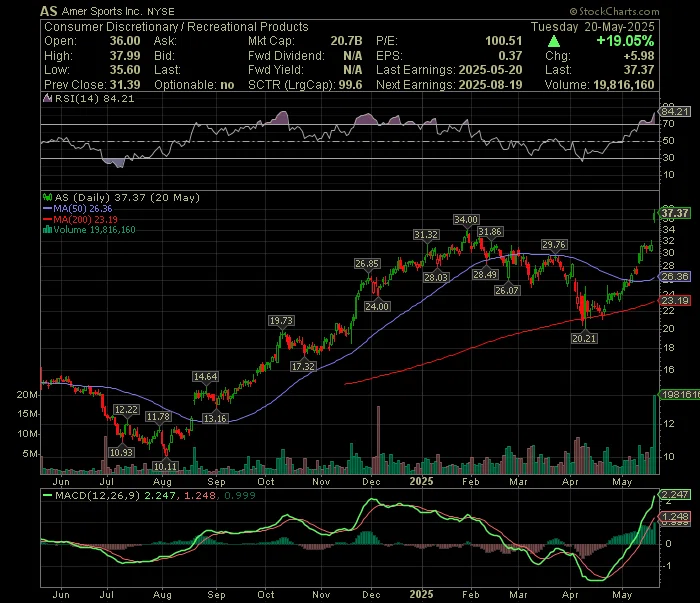The height and width of the screenshot is (603, 700).
Task: Click the MA(200) 23.19 legend entry
Action: [x=85, y=219]
